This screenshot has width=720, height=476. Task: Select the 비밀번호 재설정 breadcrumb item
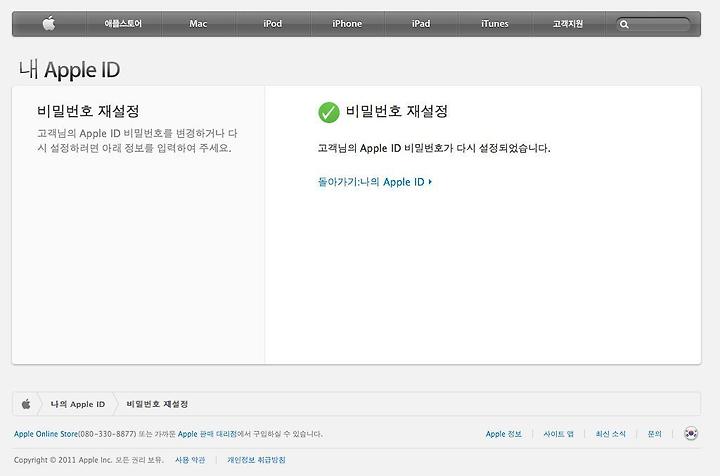(x=157, y=404)
